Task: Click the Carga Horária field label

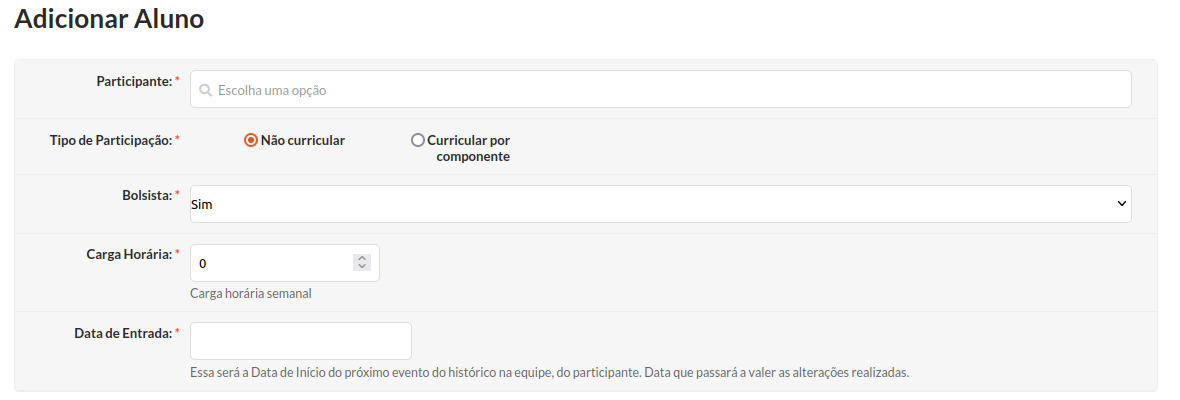Action: coord(129,253)
